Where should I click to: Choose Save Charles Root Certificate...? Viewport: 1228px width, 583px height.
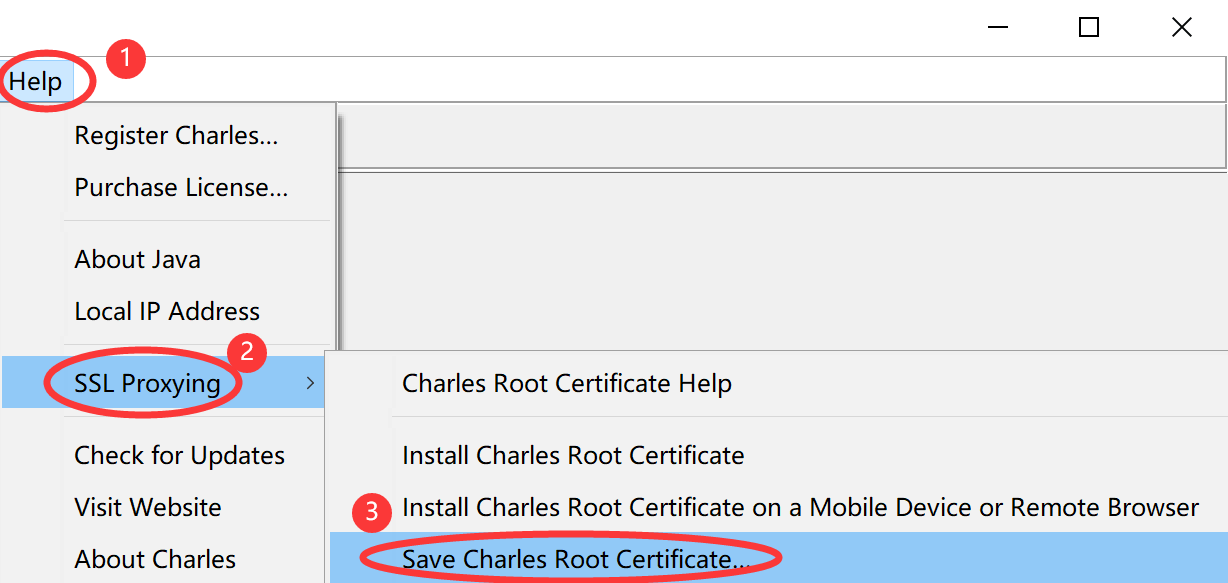pyautogui.click(x=779, y=559)
